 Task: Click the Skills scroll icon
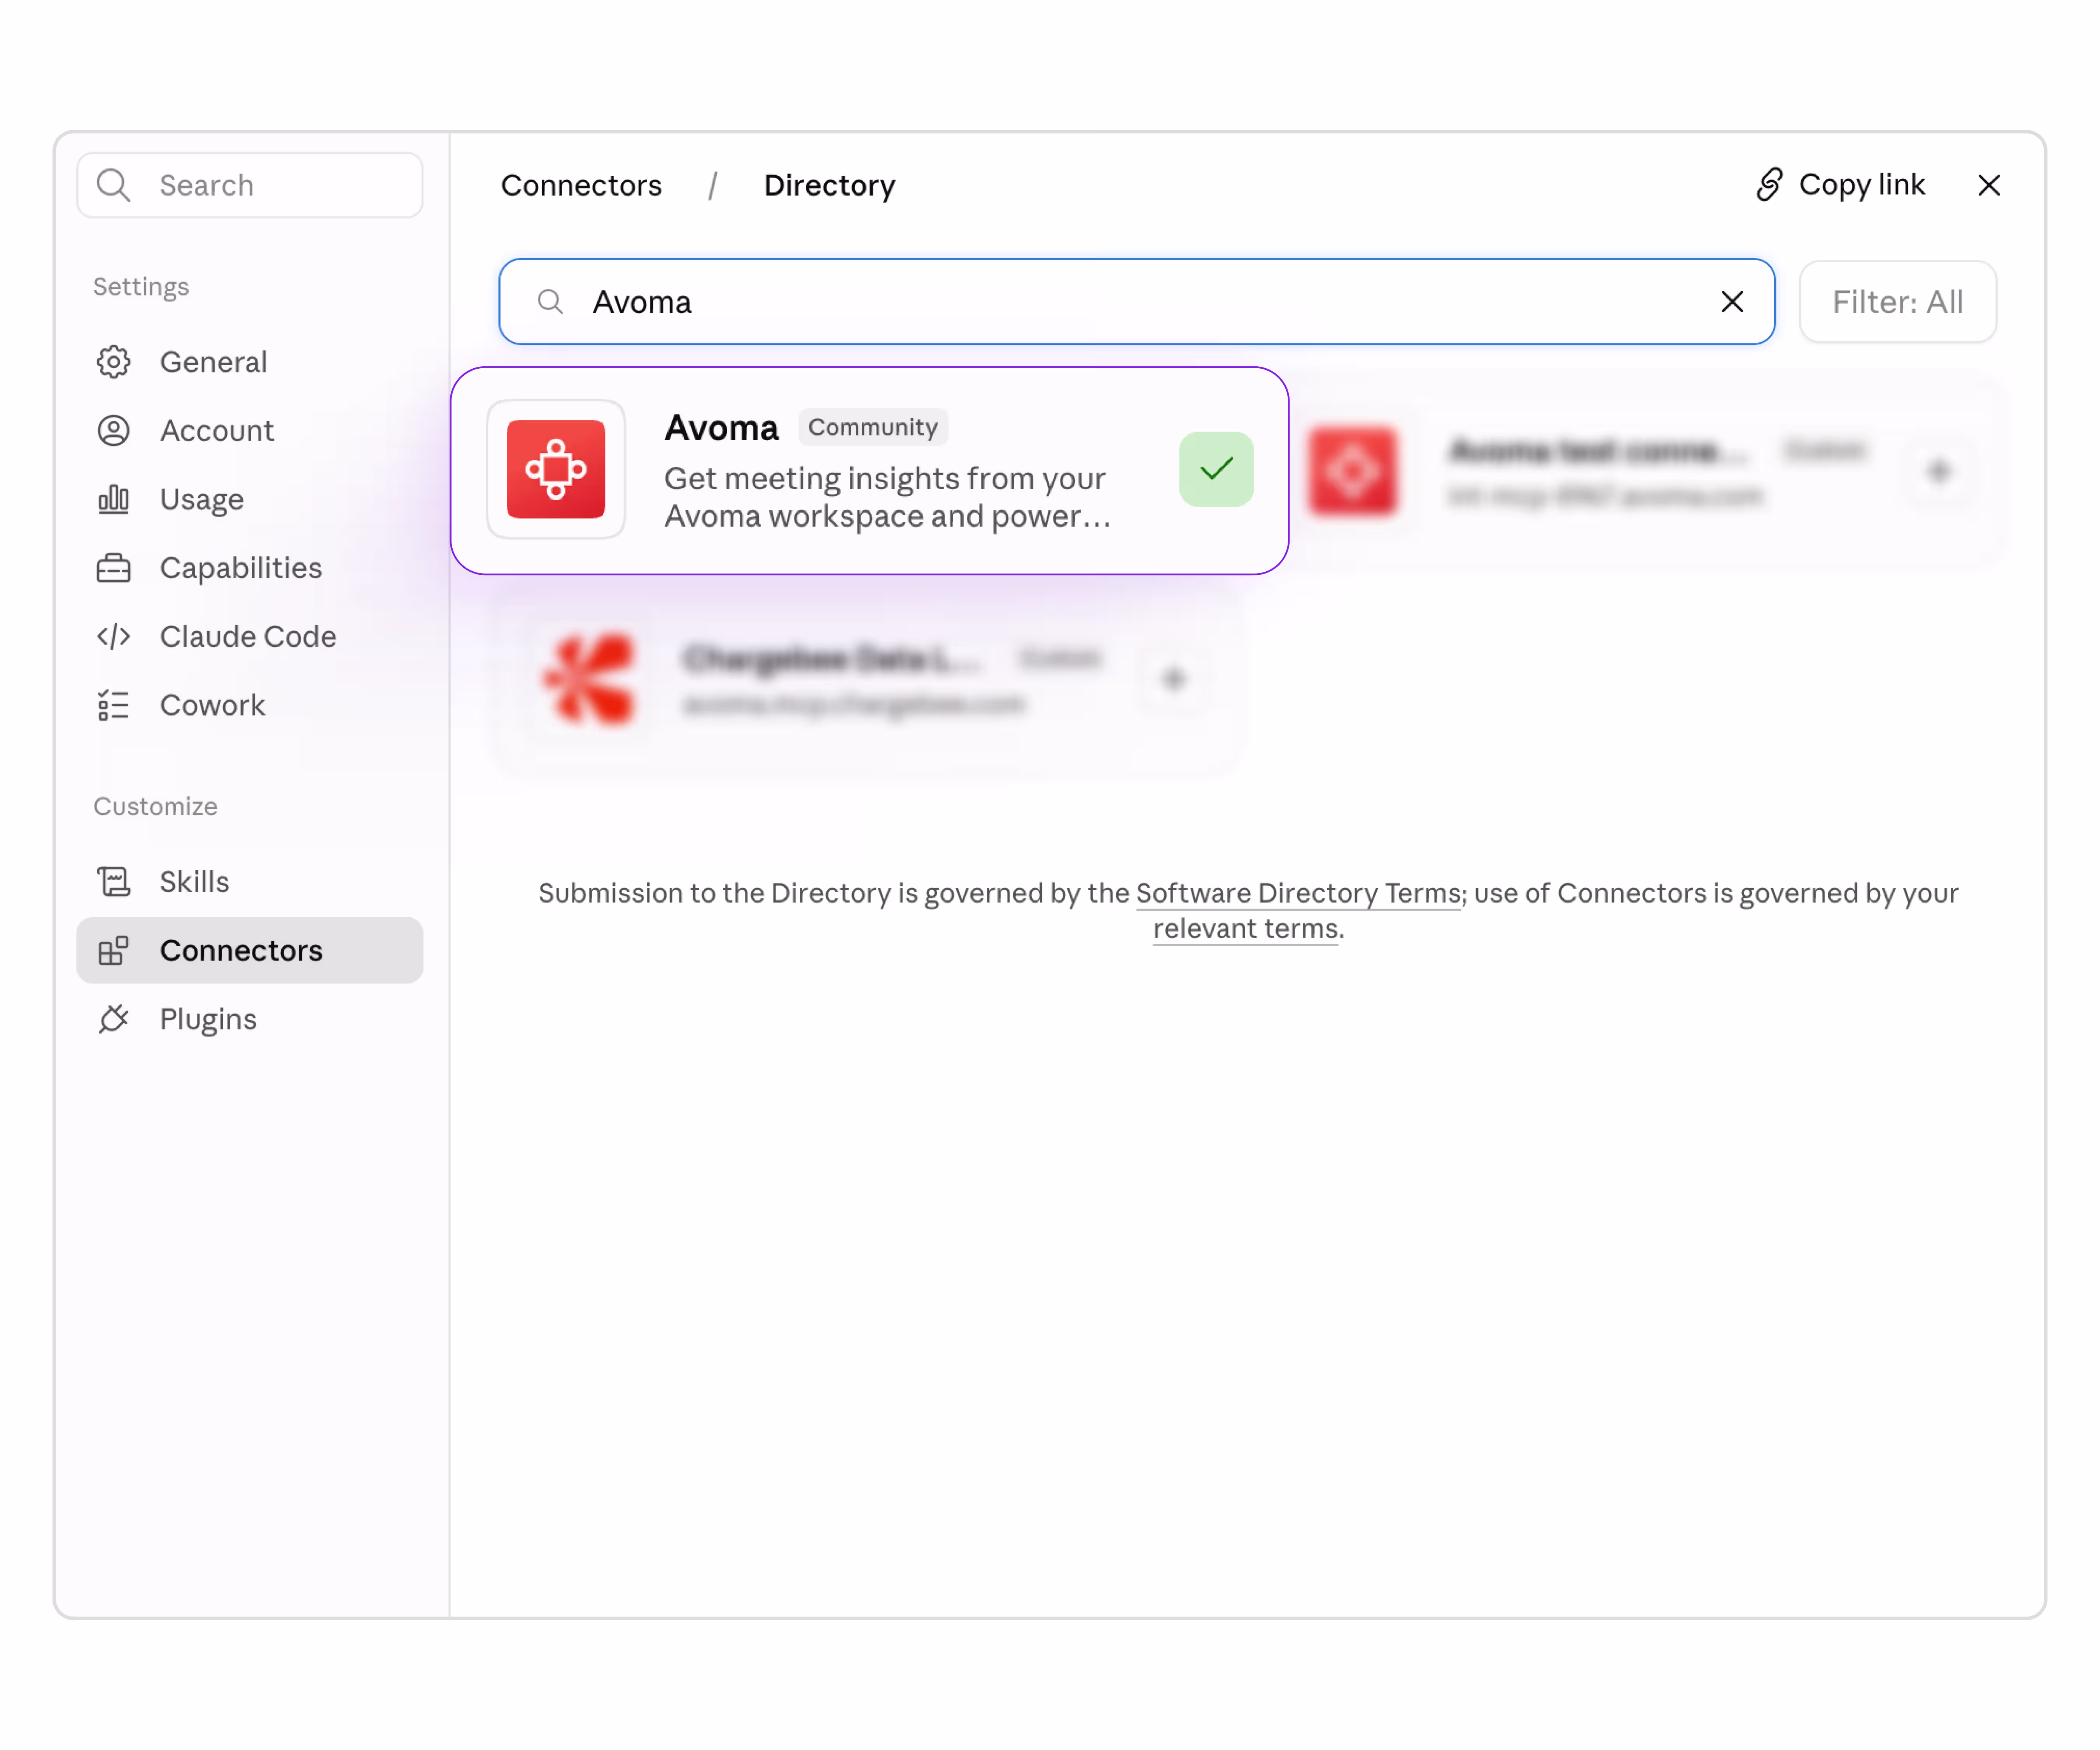point(113,882)
